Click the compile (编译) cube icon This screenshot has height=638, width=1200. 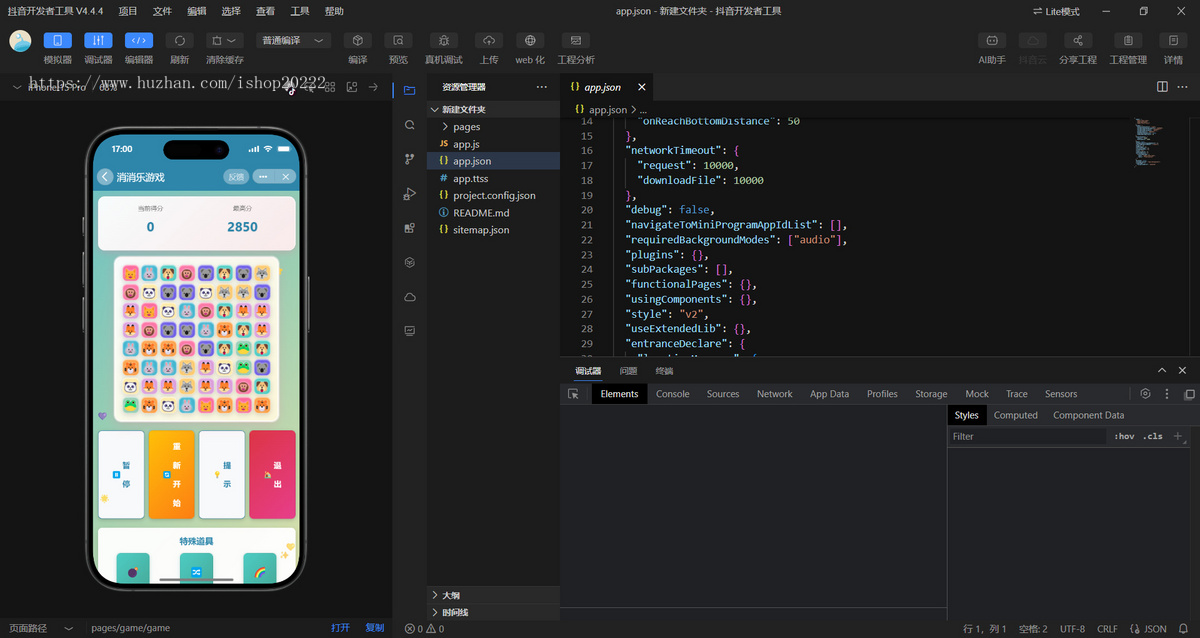point(358,41)
